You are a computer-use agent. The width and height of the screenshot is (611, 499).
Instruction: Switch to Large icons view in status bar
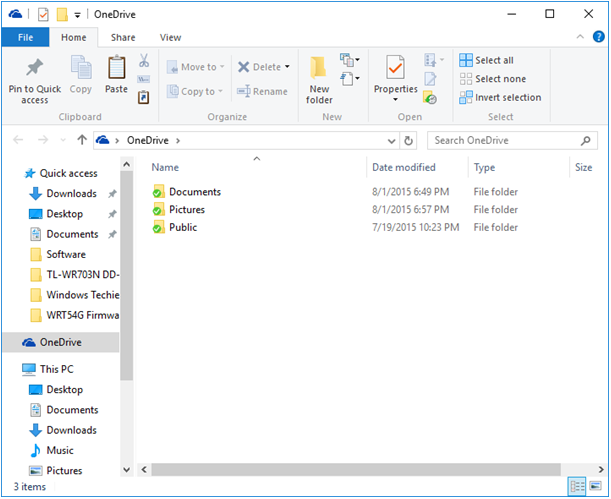coord(595,486)
